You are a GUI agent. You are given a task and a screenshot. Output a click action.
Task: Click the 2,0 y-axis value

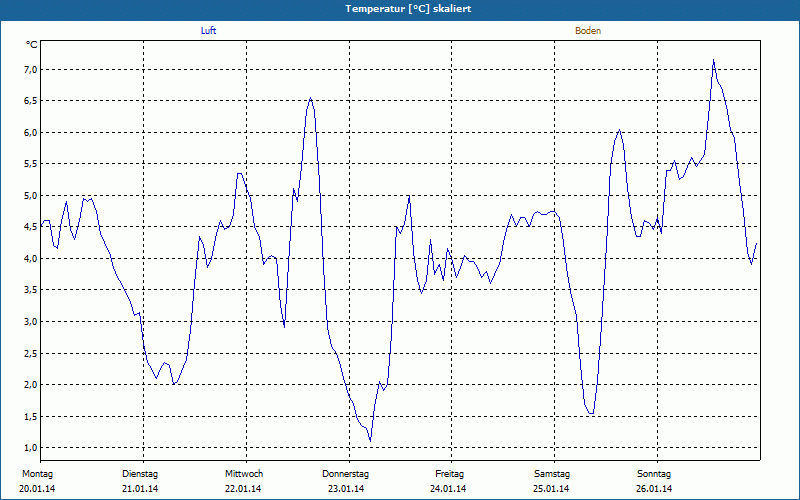click(x=32, y=385)
